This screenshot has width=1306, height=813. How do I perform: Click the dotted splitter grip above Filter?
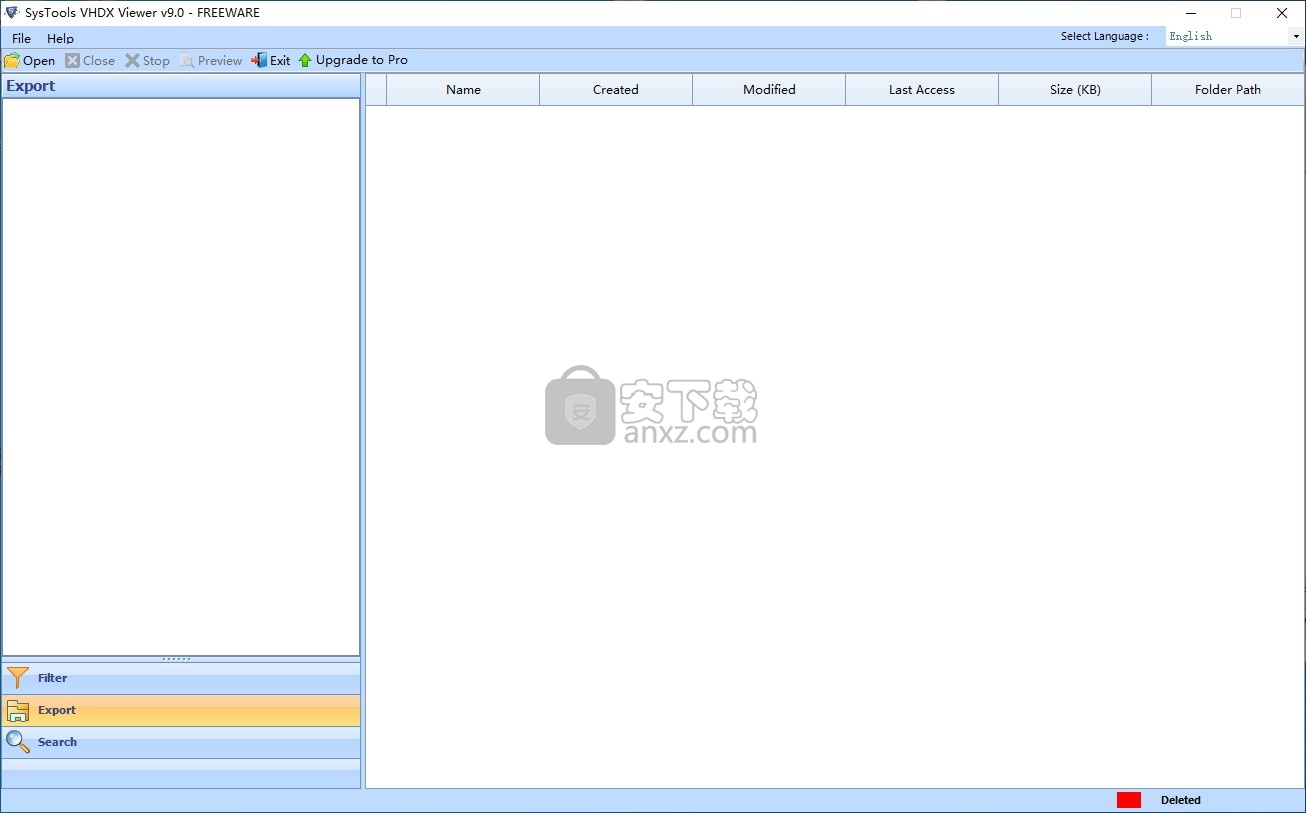click(177, 659)
